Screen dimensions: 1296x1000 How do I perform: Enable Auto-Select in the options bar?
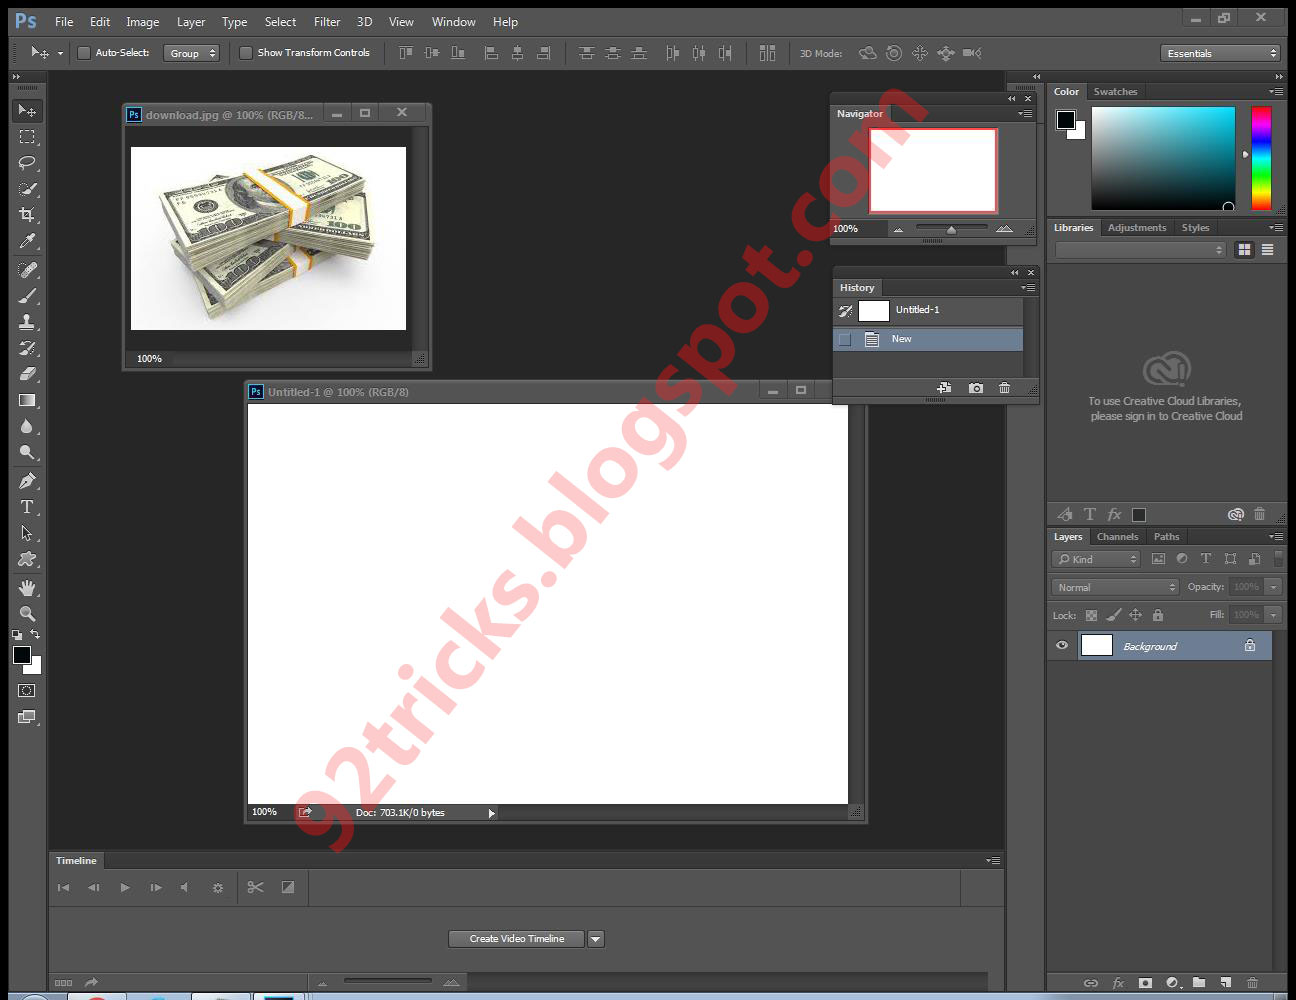[84, 52]
